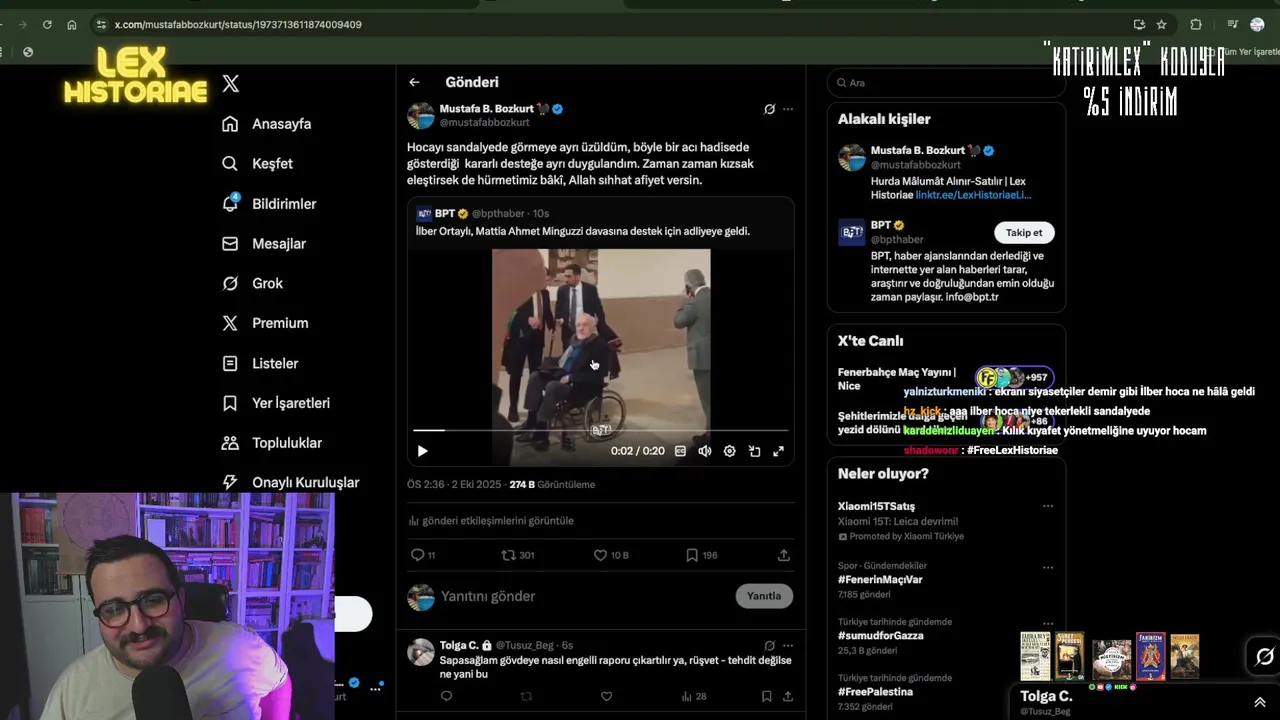Open more options for #FenerinMaçıVar trend
The width and height of the screenshot is (1280, 720).
click(1048, 567)
